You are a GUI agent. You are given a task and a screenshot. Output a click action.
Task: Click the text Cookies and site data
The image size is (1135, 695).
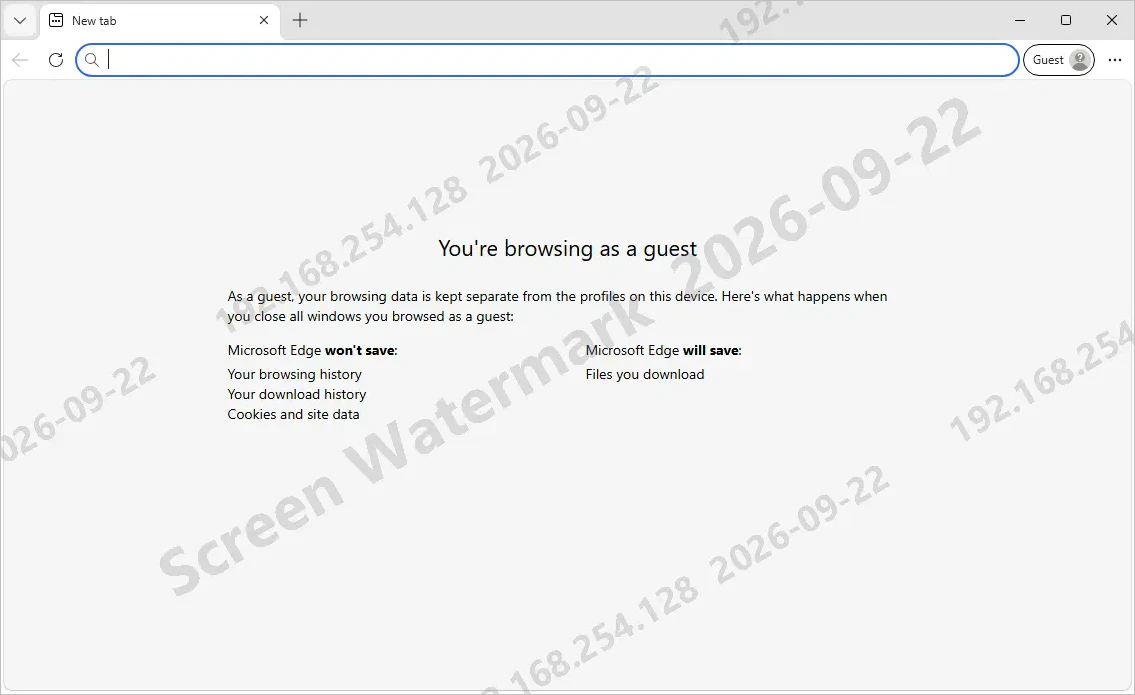pos(293,415)
